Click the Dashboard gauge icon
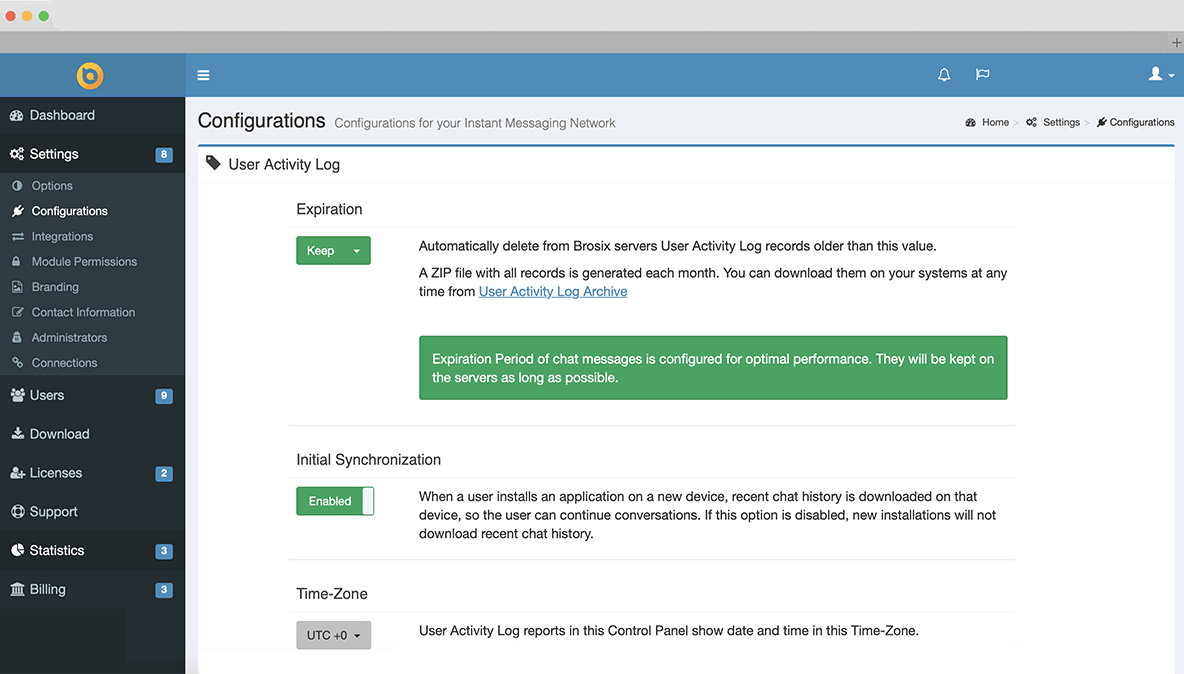Screen dimensions: 1184x674 click(x=17, y=115)
